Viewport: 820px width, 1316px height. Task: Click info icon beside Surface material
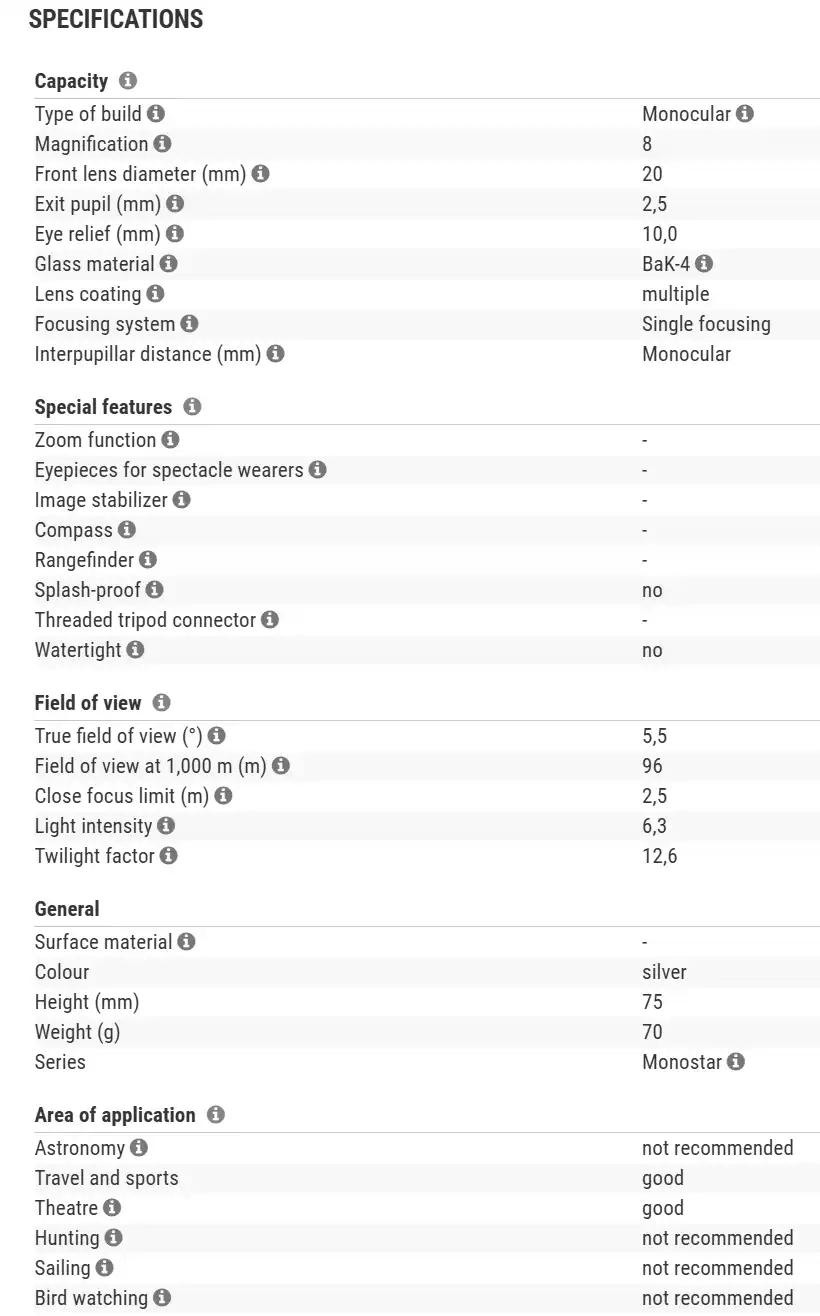[x=186, y=941]
